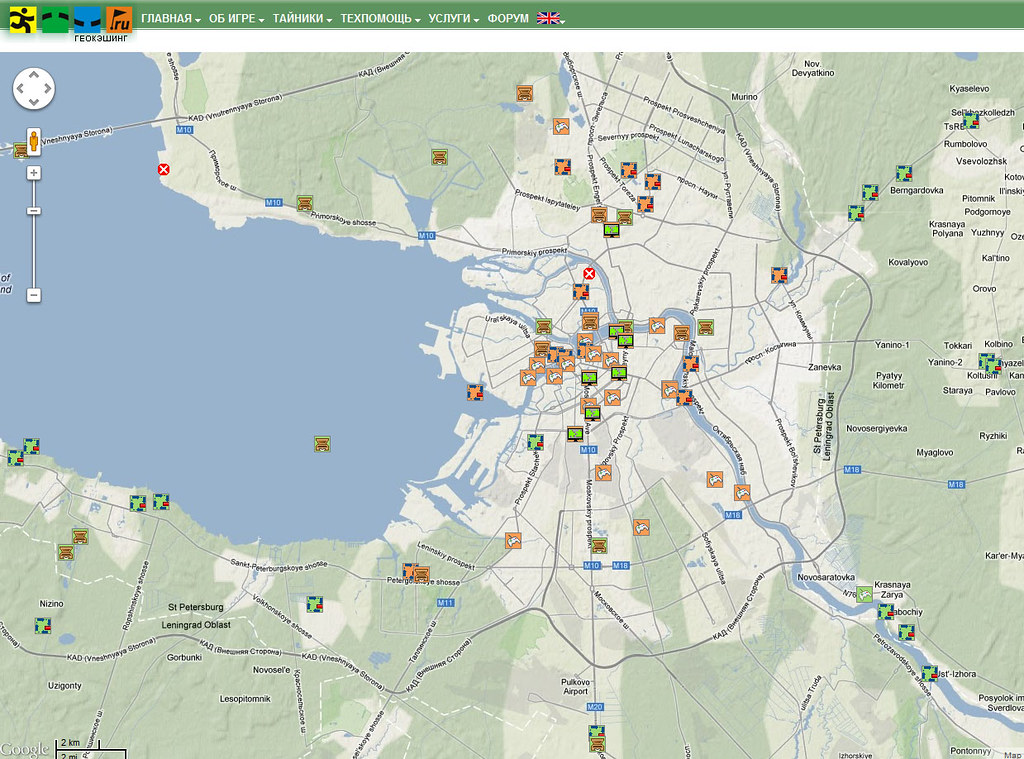The height and width of the screenshot is (759, 1024).
Task: Open the cache marker near Nizino
Action: coord(42,625)
